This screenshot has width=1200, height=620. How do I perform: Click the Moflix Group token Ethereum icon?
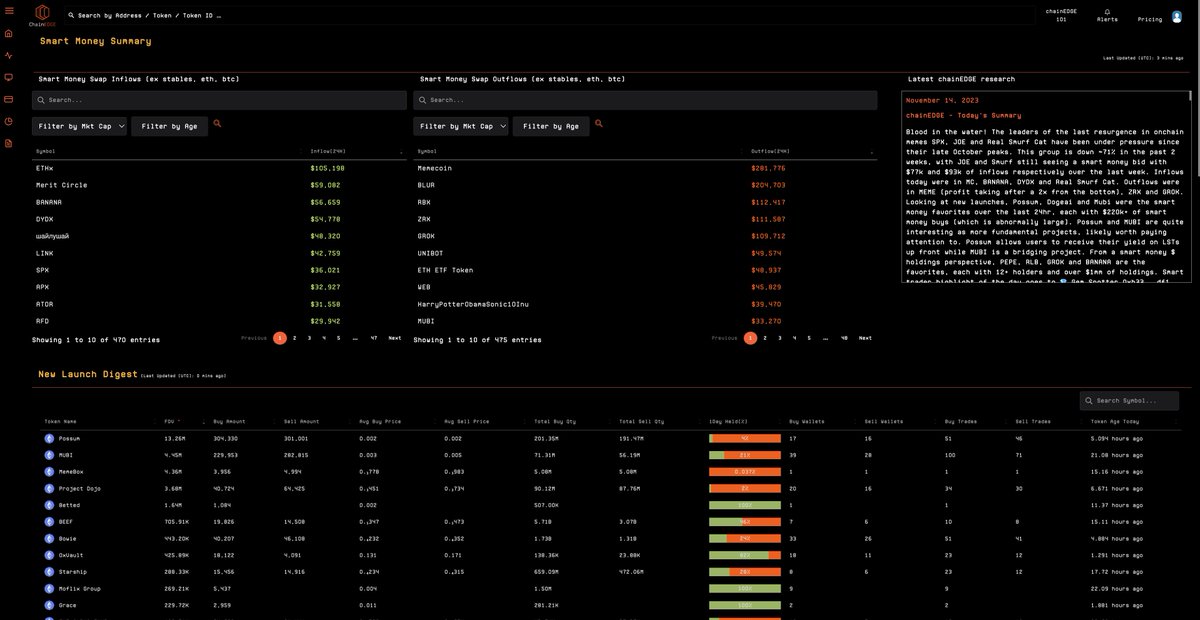pos(49,588)
